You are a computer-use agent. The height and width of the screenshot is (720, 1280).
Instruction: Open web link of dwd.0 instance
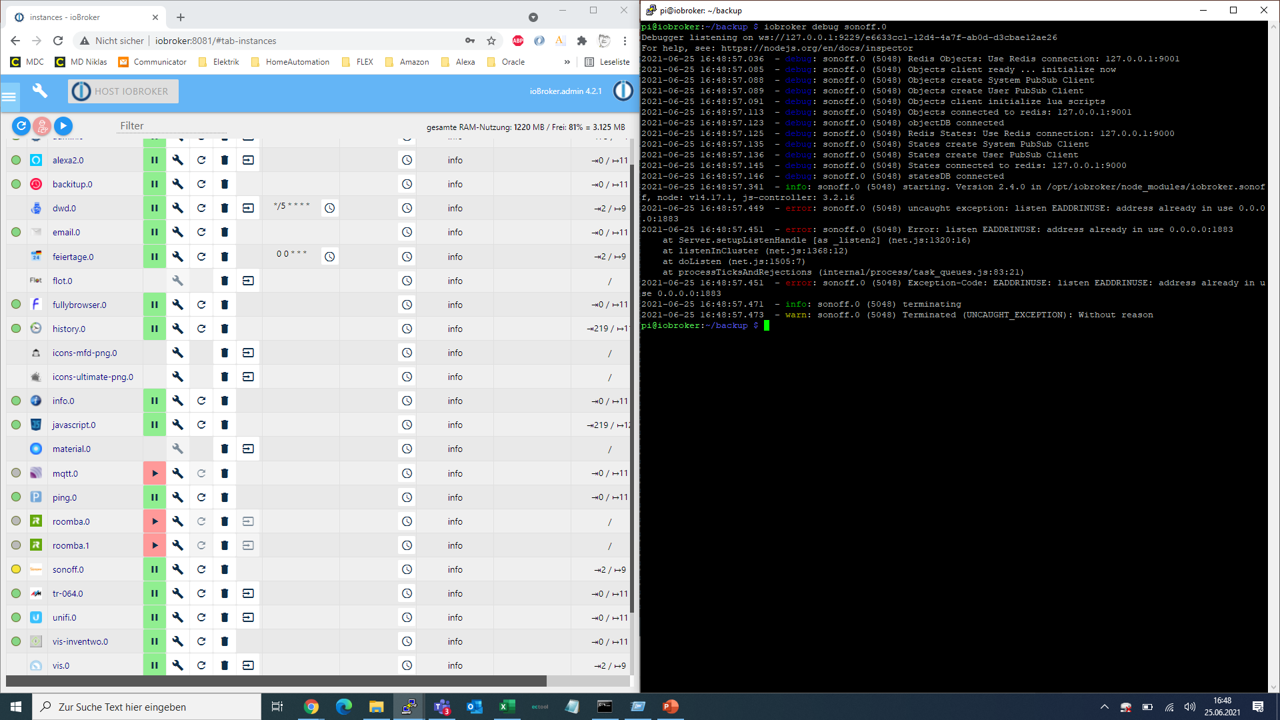pyautogui.click(x=248, y=208)
